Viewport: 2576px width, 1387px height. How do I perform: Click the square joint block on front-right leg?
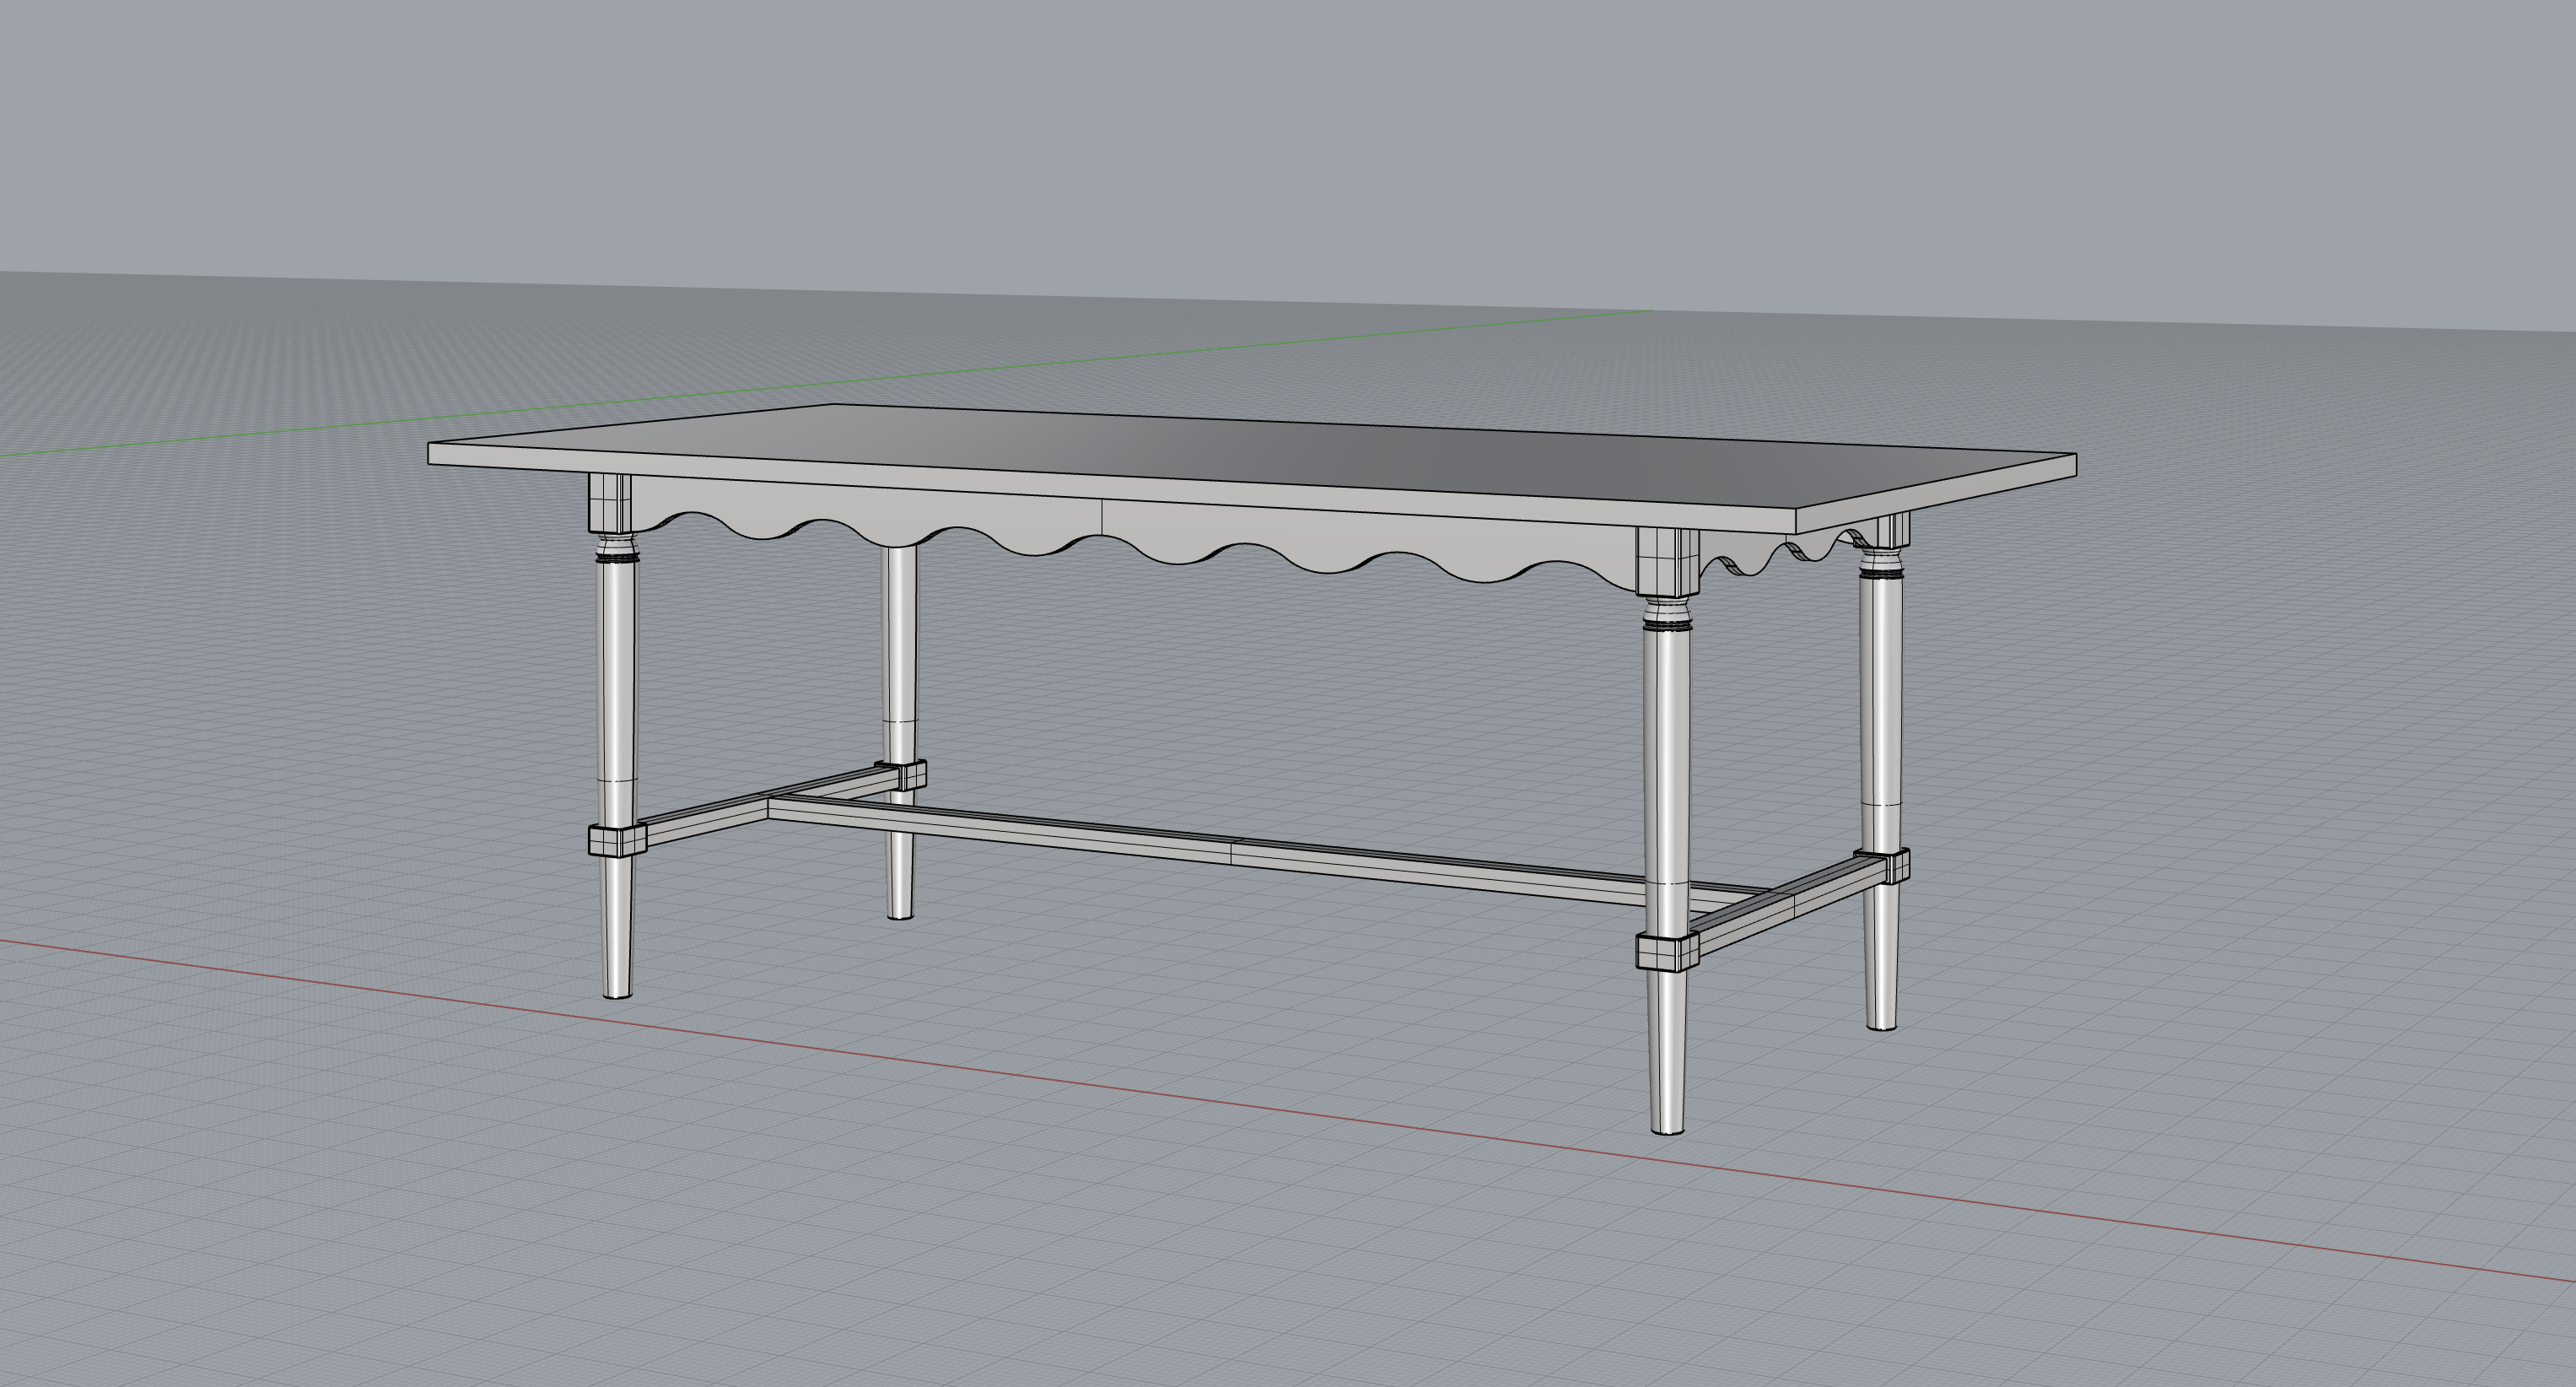point(1668,951)
